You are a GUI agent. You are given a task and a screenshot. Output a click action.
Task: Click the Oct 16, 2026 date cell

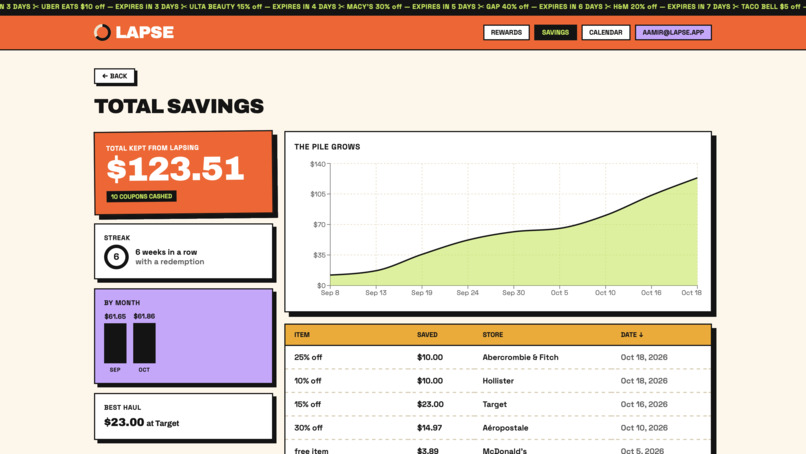tap(644, 405)
